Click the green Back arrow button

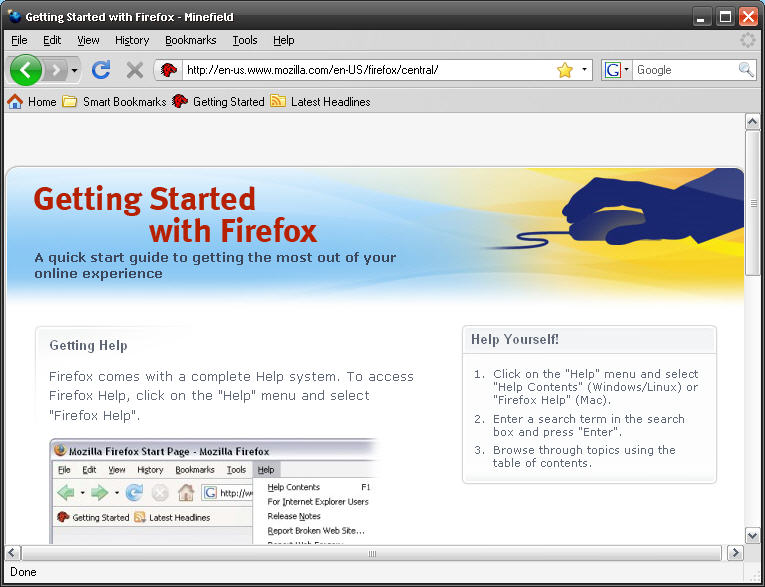(25, 70)
